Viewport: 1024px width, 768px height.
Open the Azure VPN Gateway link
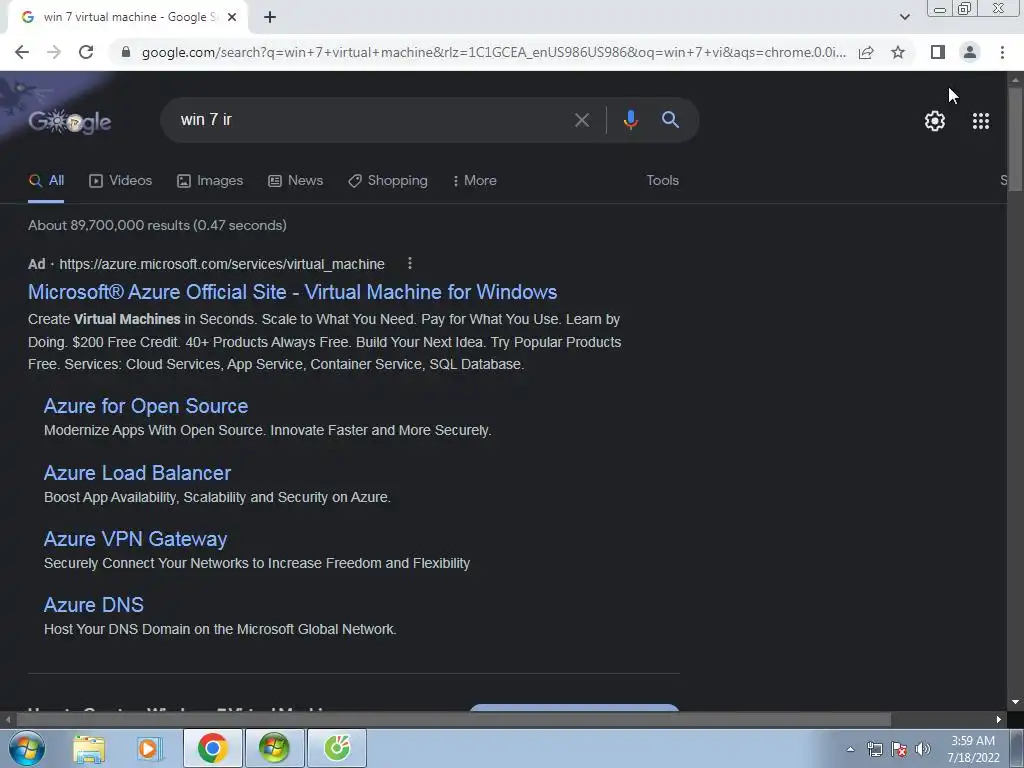tap(135, 539)
